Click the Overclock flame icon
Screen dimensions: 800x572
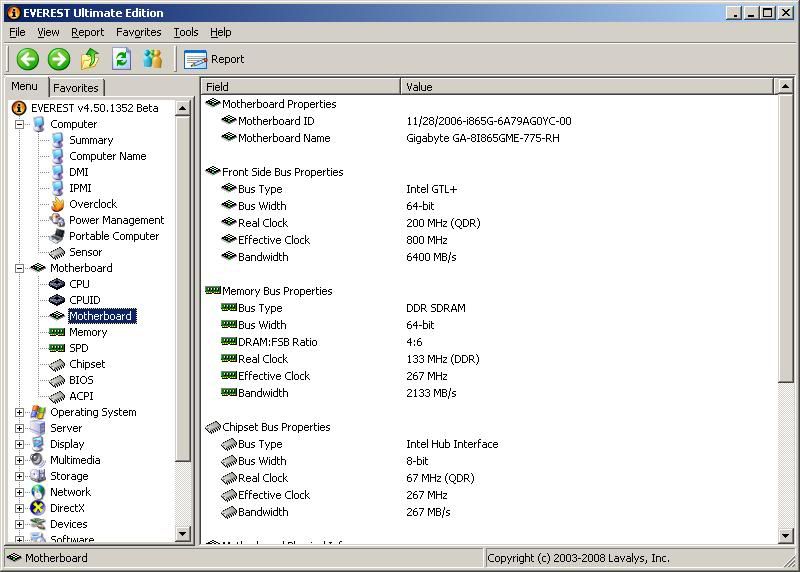[x=57, y=204]
